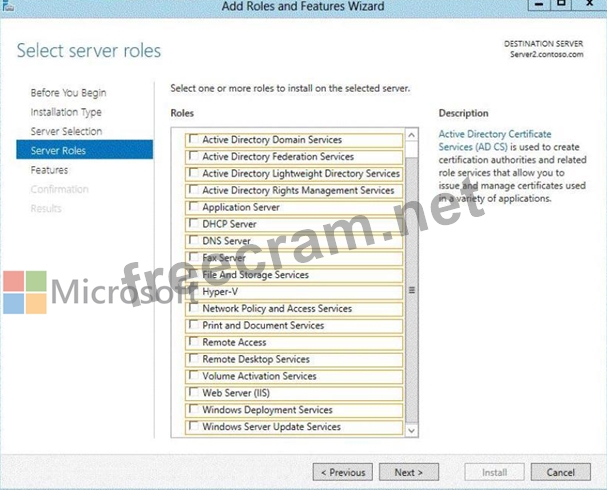This screenshot has width=607, height=490.
Task: Click the Select server roles heading
Action: 89,51
